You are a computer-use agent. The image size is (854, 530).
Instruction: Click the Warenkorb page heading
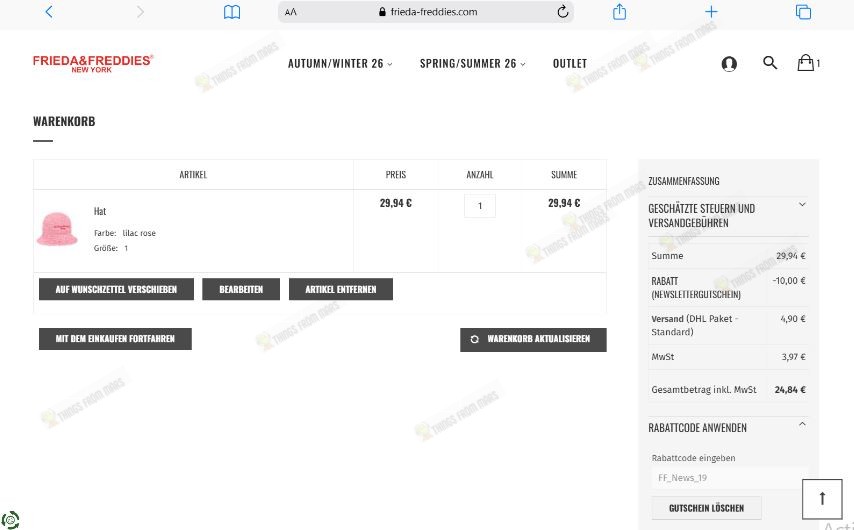tap(64, 121)
